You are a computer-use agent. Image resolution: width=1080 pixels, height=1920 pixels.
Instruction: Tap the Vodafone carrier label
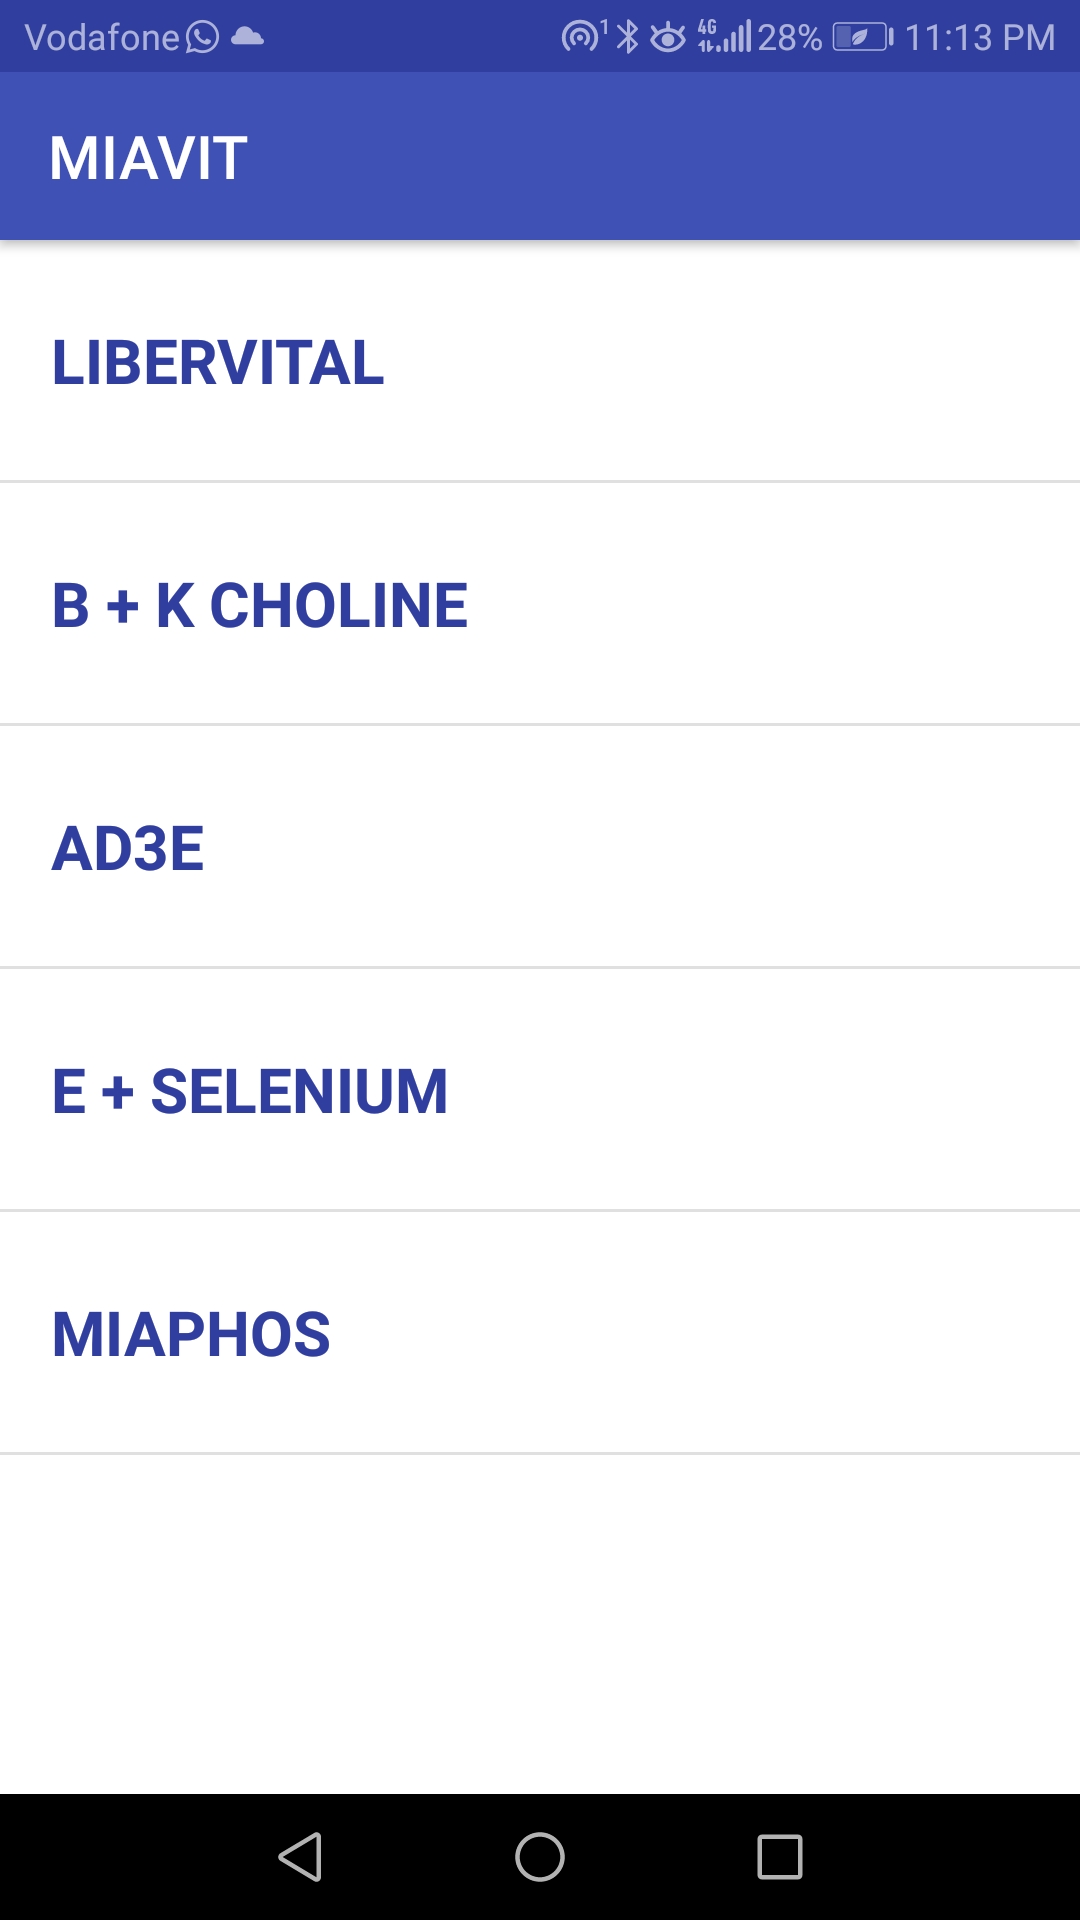[101, 38]
